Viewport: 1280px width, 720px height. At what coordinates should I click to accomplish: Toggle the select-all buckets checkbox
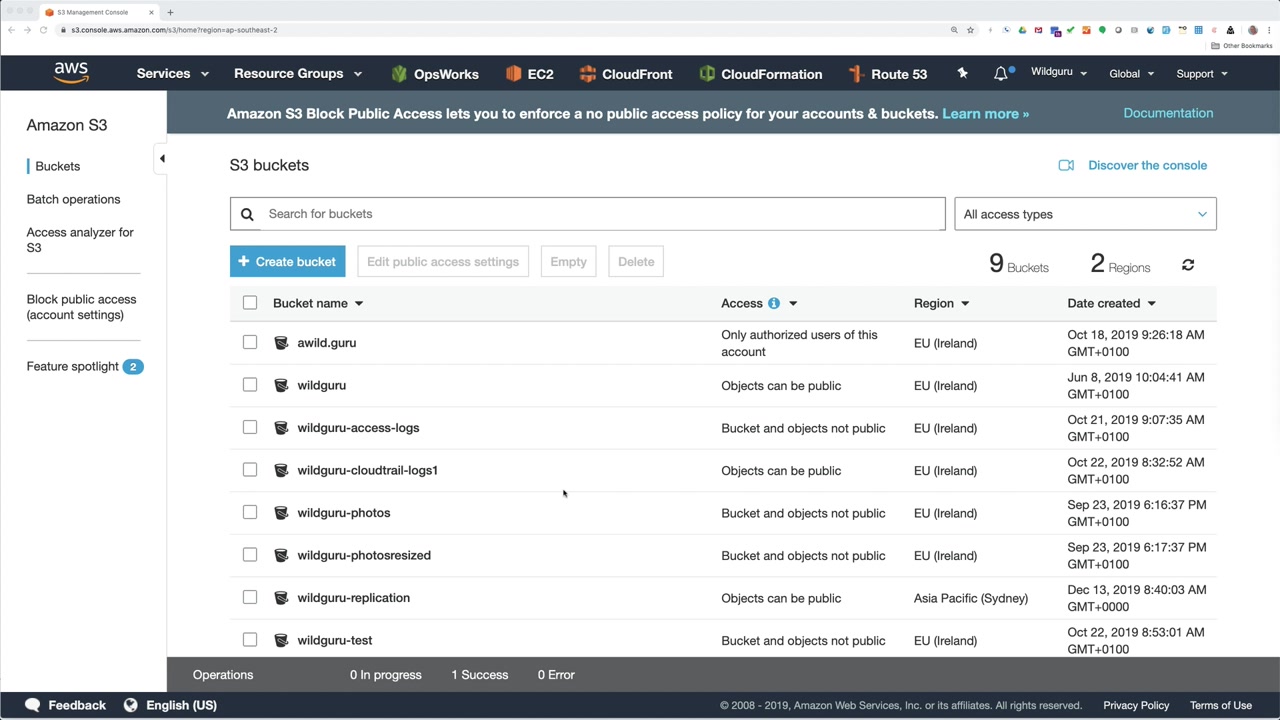click(x=250, y=303)
